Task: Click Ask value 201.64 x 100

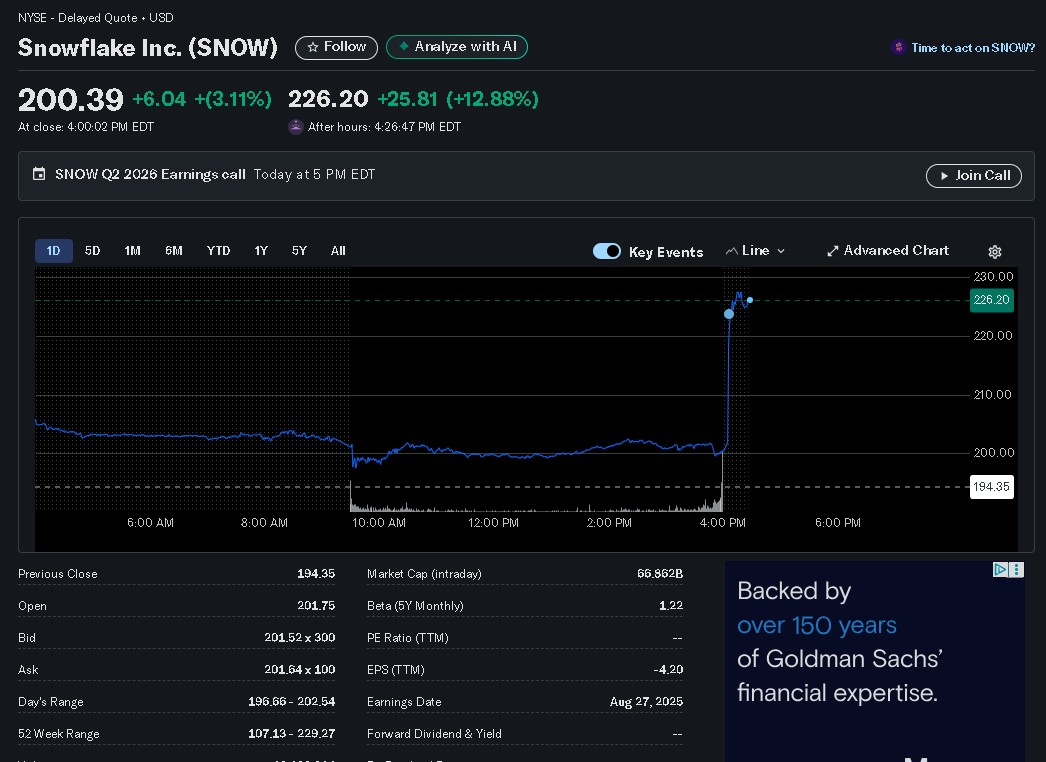Action: tap(300, 670)
